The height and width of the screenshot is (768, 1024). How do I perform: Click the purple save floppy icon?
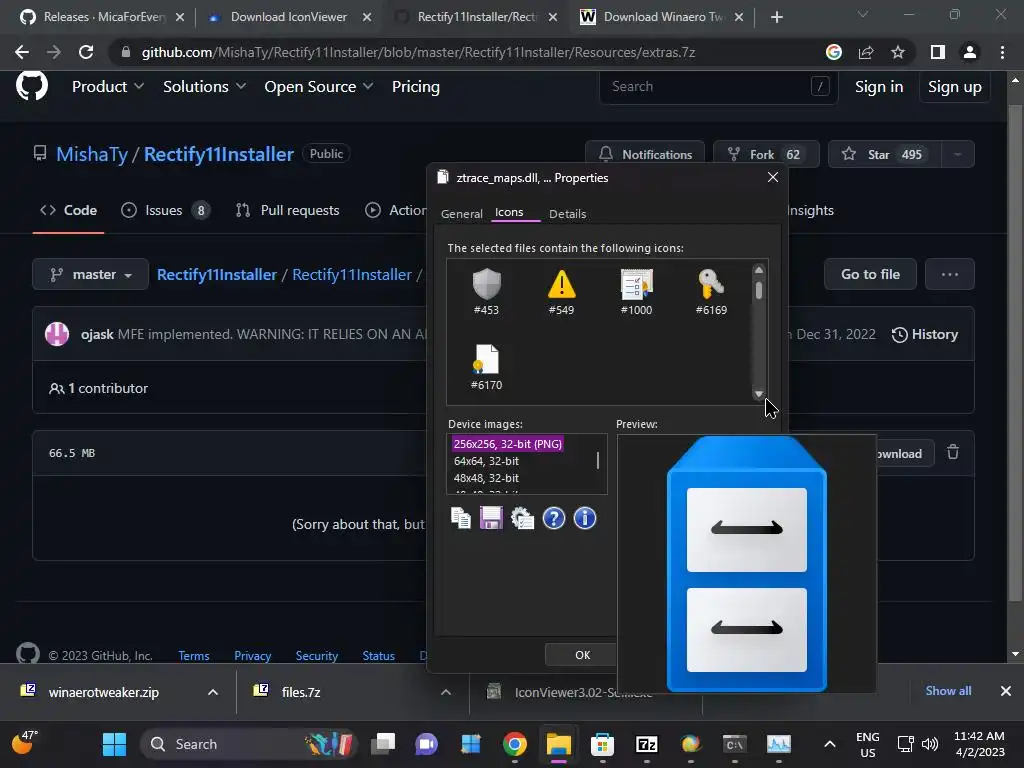(491, 519)
